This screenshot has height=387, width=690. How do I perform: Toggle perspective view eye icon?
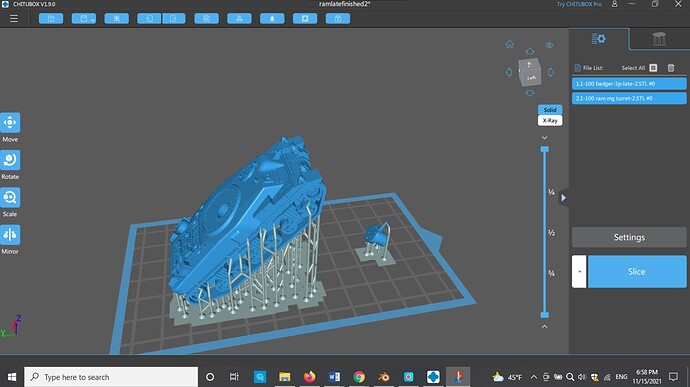pos(549,45)
